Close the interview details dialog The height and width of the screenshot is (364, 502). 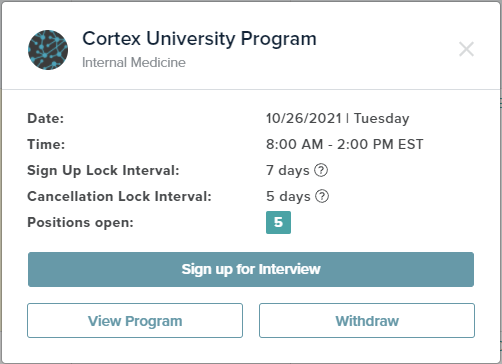point(466,49)
